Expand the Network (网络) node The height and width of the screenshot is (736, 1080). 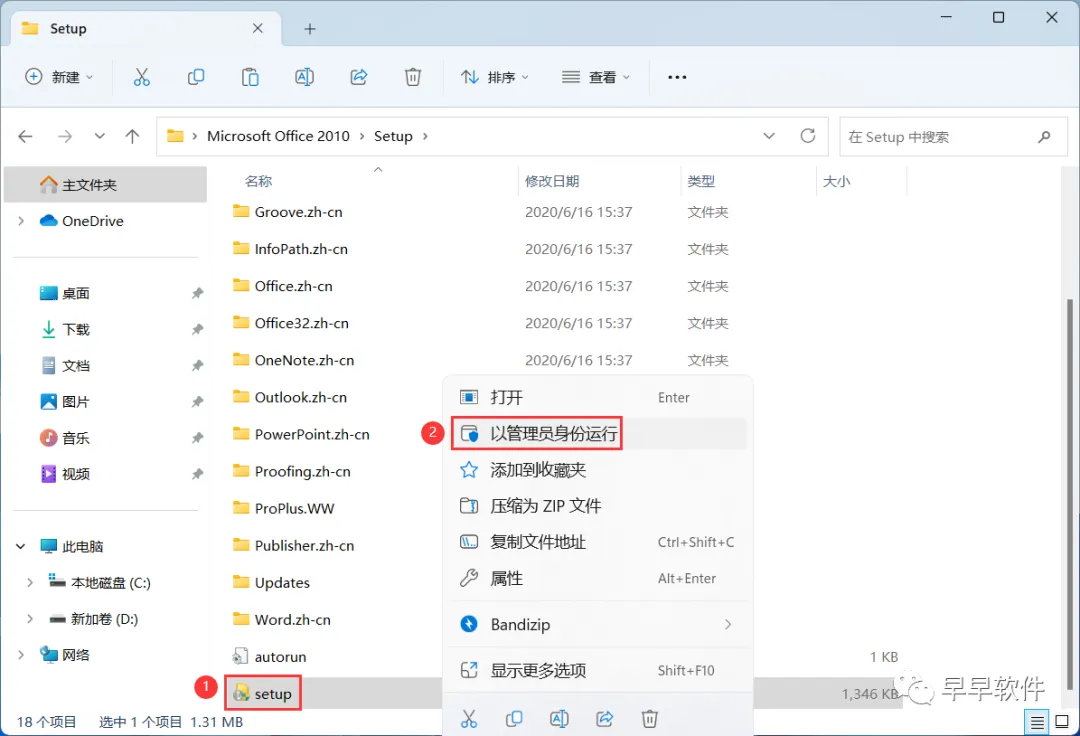pos(21,655)
